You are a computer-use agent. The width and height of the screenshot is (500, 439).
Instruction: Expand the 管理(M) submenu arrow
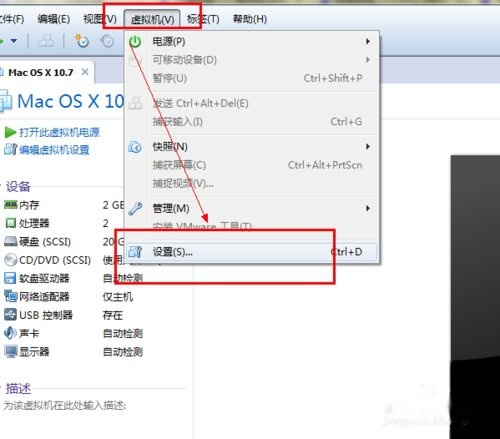[x=368, y=208]
